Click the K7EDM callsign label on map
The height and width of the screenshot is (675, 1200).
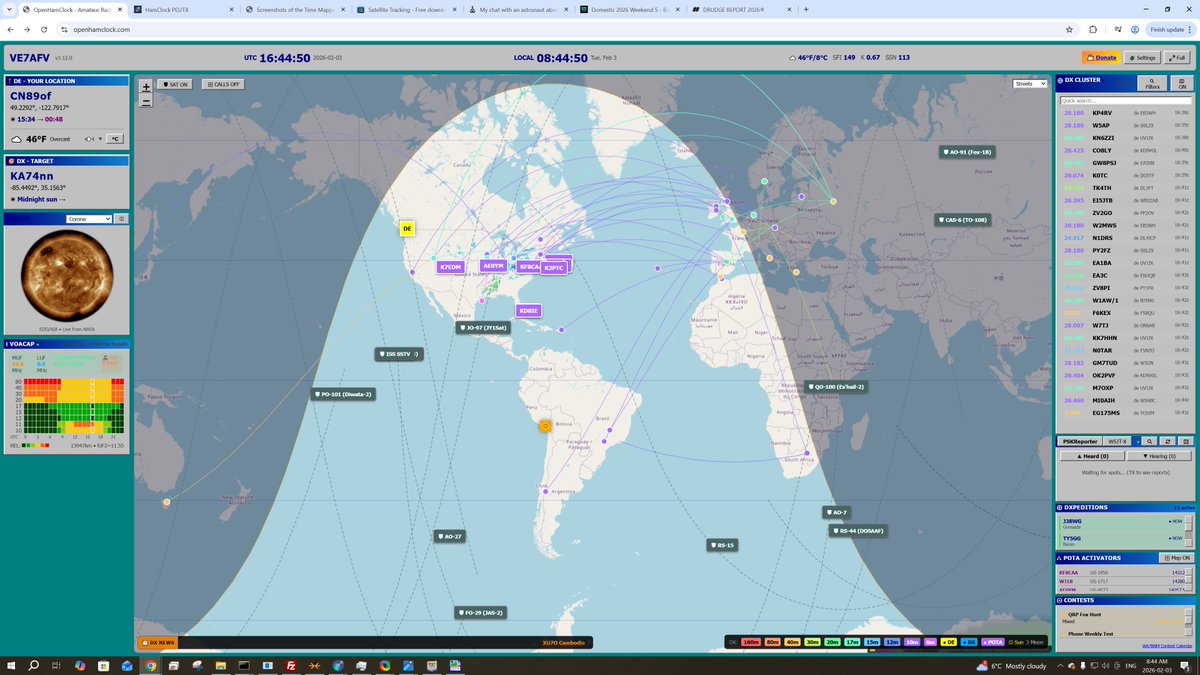[450, 267]
